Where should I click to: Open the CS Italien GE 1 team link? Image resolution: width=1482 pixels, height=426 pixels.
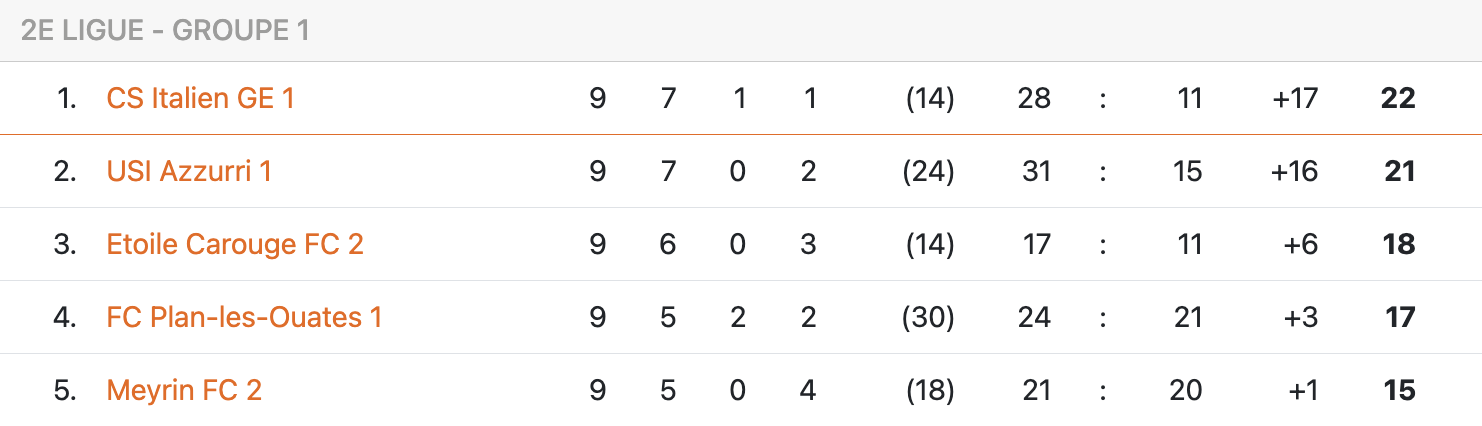click(x=200, y=98)
